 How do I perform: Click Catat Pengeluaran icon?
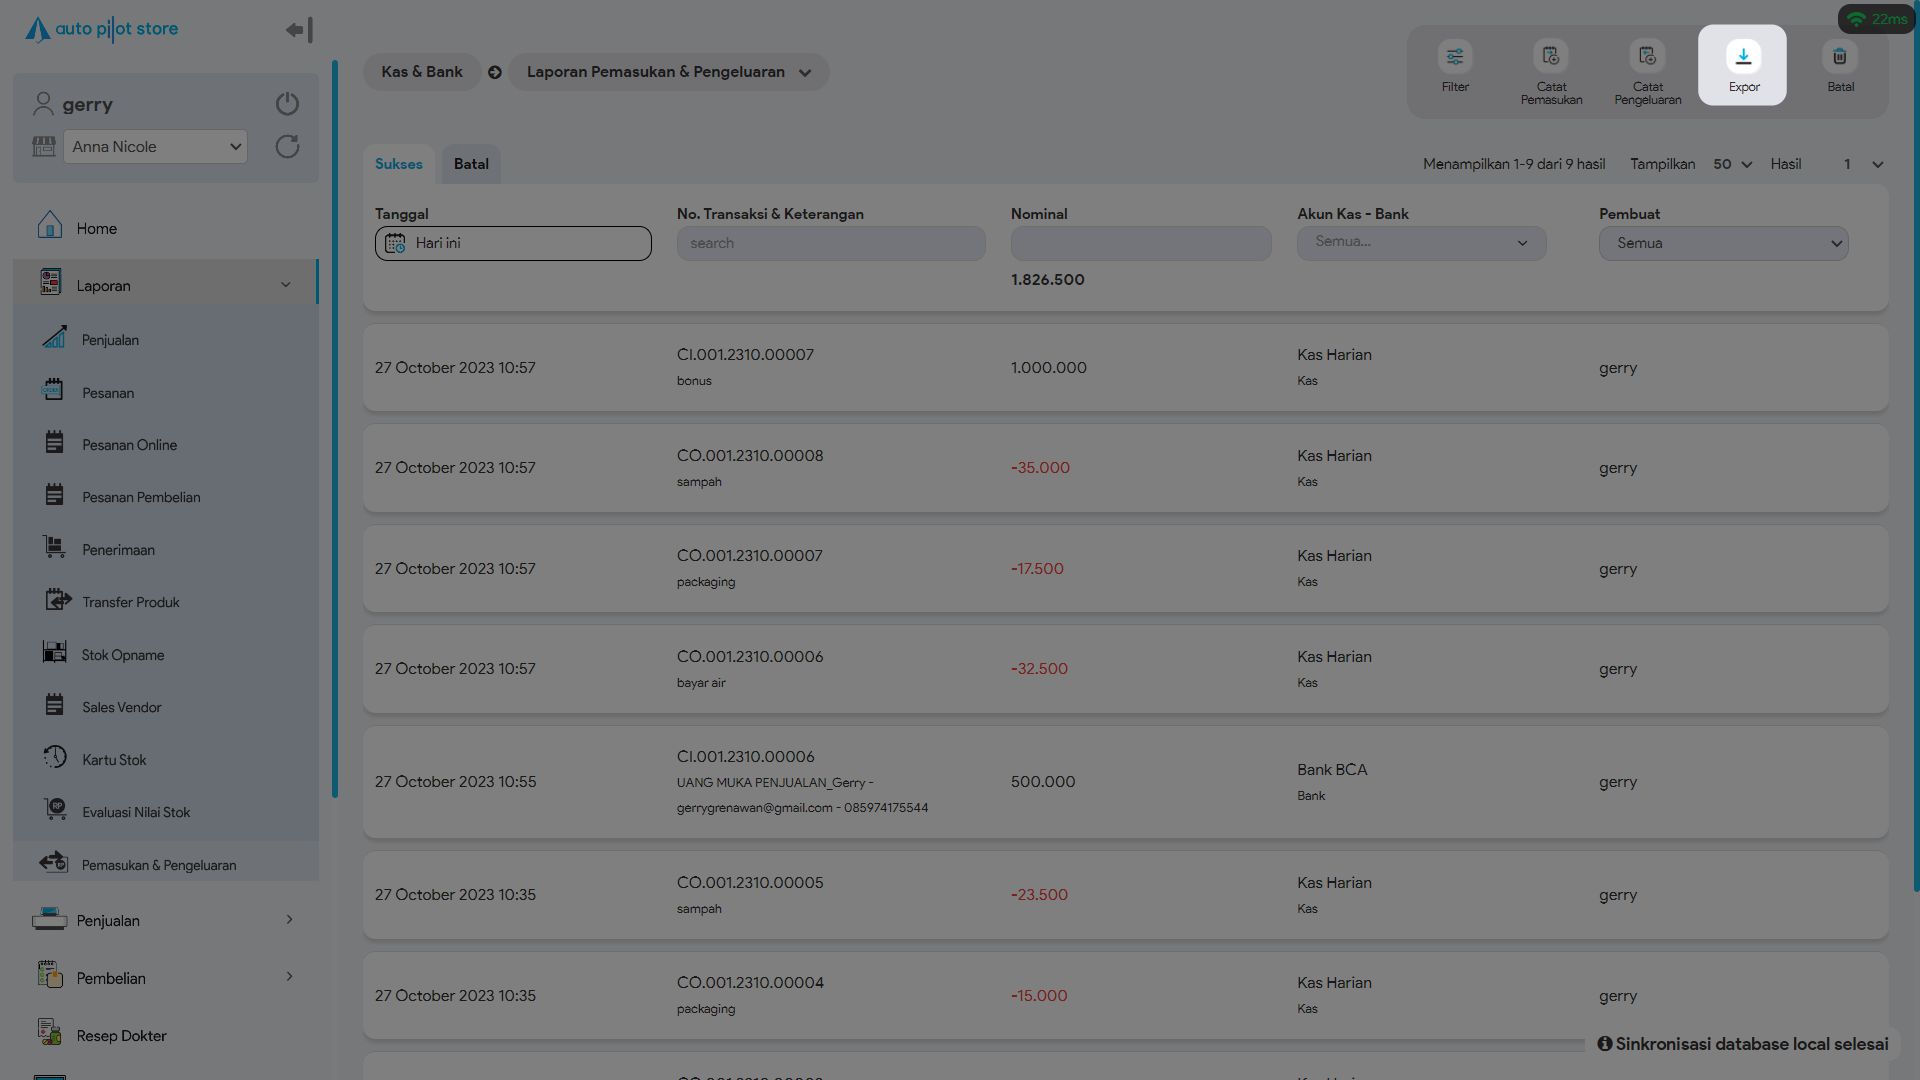coord(1647,57)
